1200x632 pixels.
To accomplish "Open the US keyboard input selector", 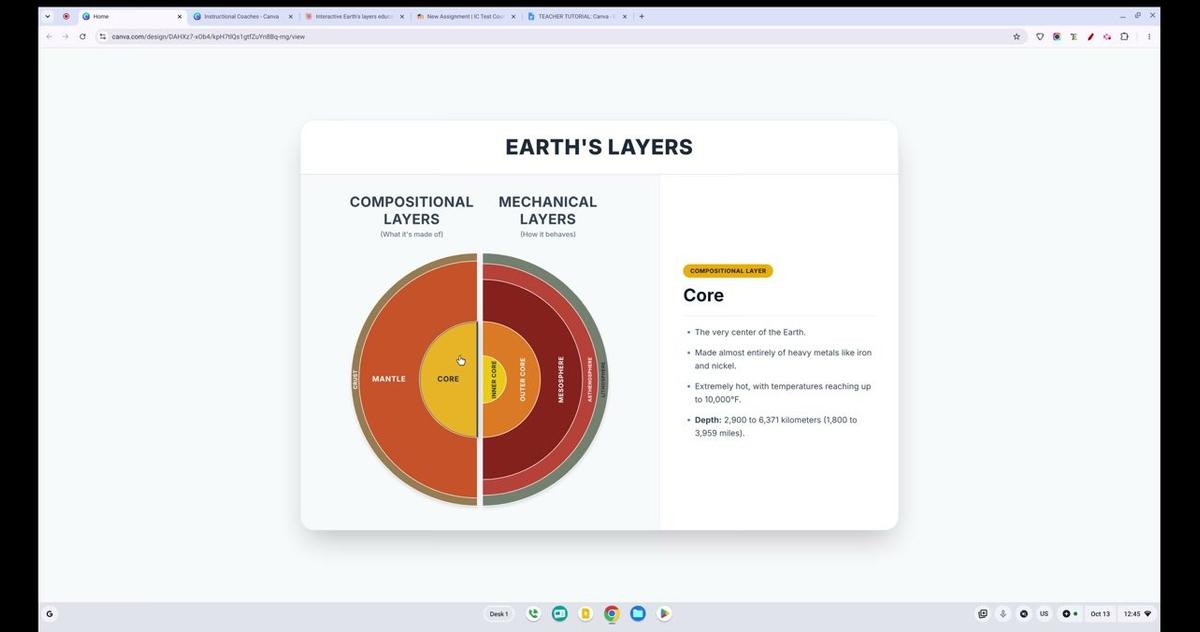I will 1044,614.
